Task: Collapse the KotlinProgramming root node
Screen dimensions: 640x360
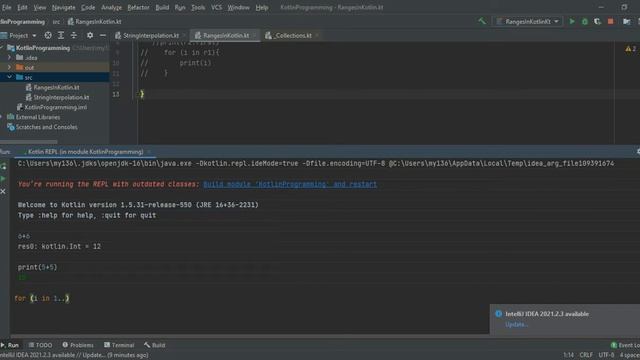Action: tap(2, 48)
